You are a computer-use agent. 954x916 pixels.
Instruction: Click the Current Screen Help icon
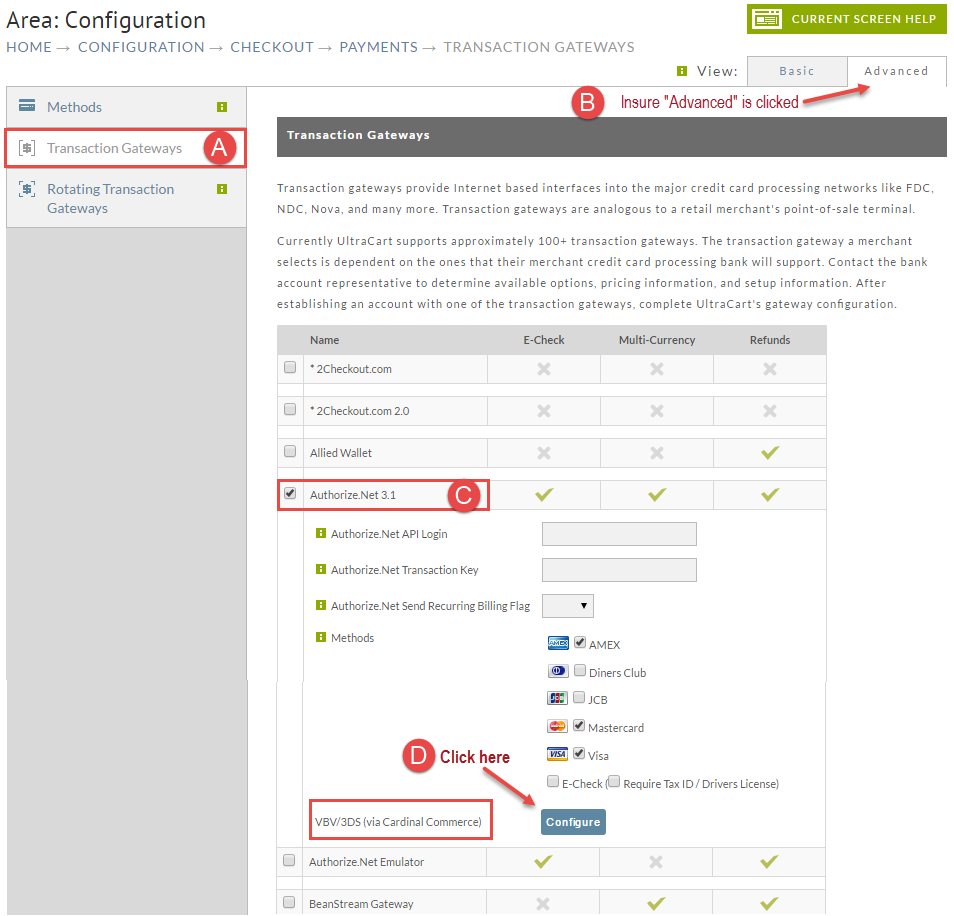767,19
